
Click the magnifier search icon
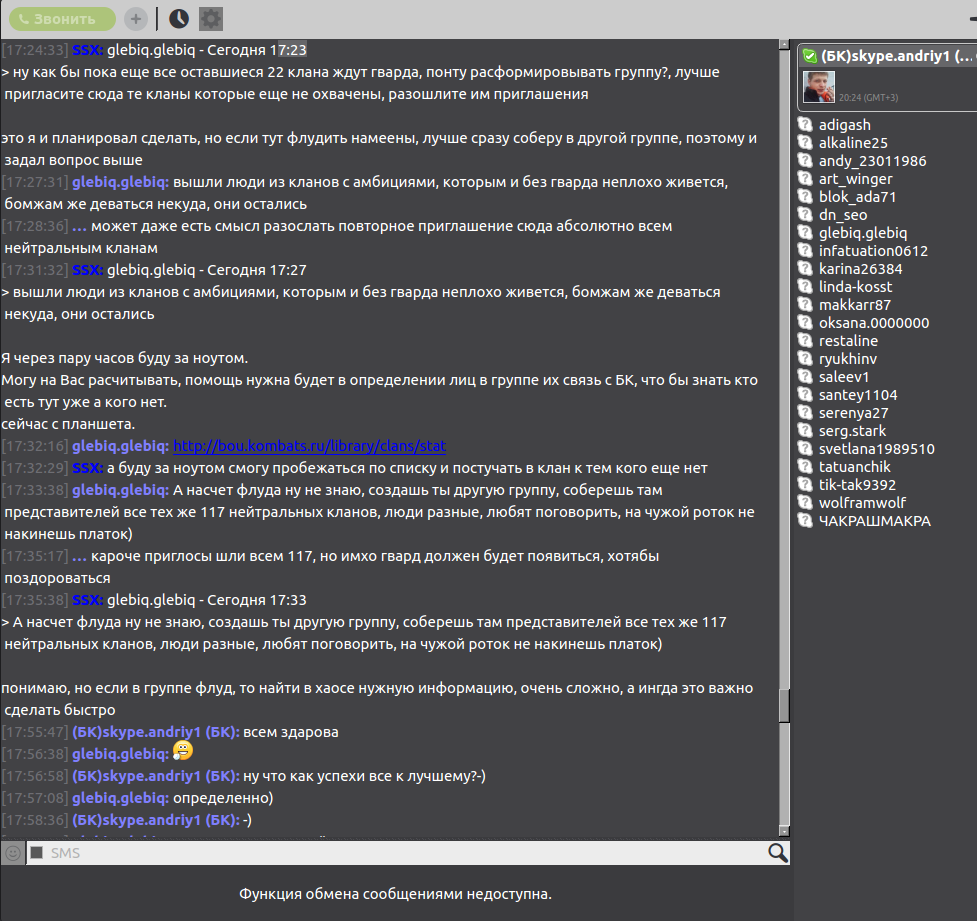pos(778,852)
